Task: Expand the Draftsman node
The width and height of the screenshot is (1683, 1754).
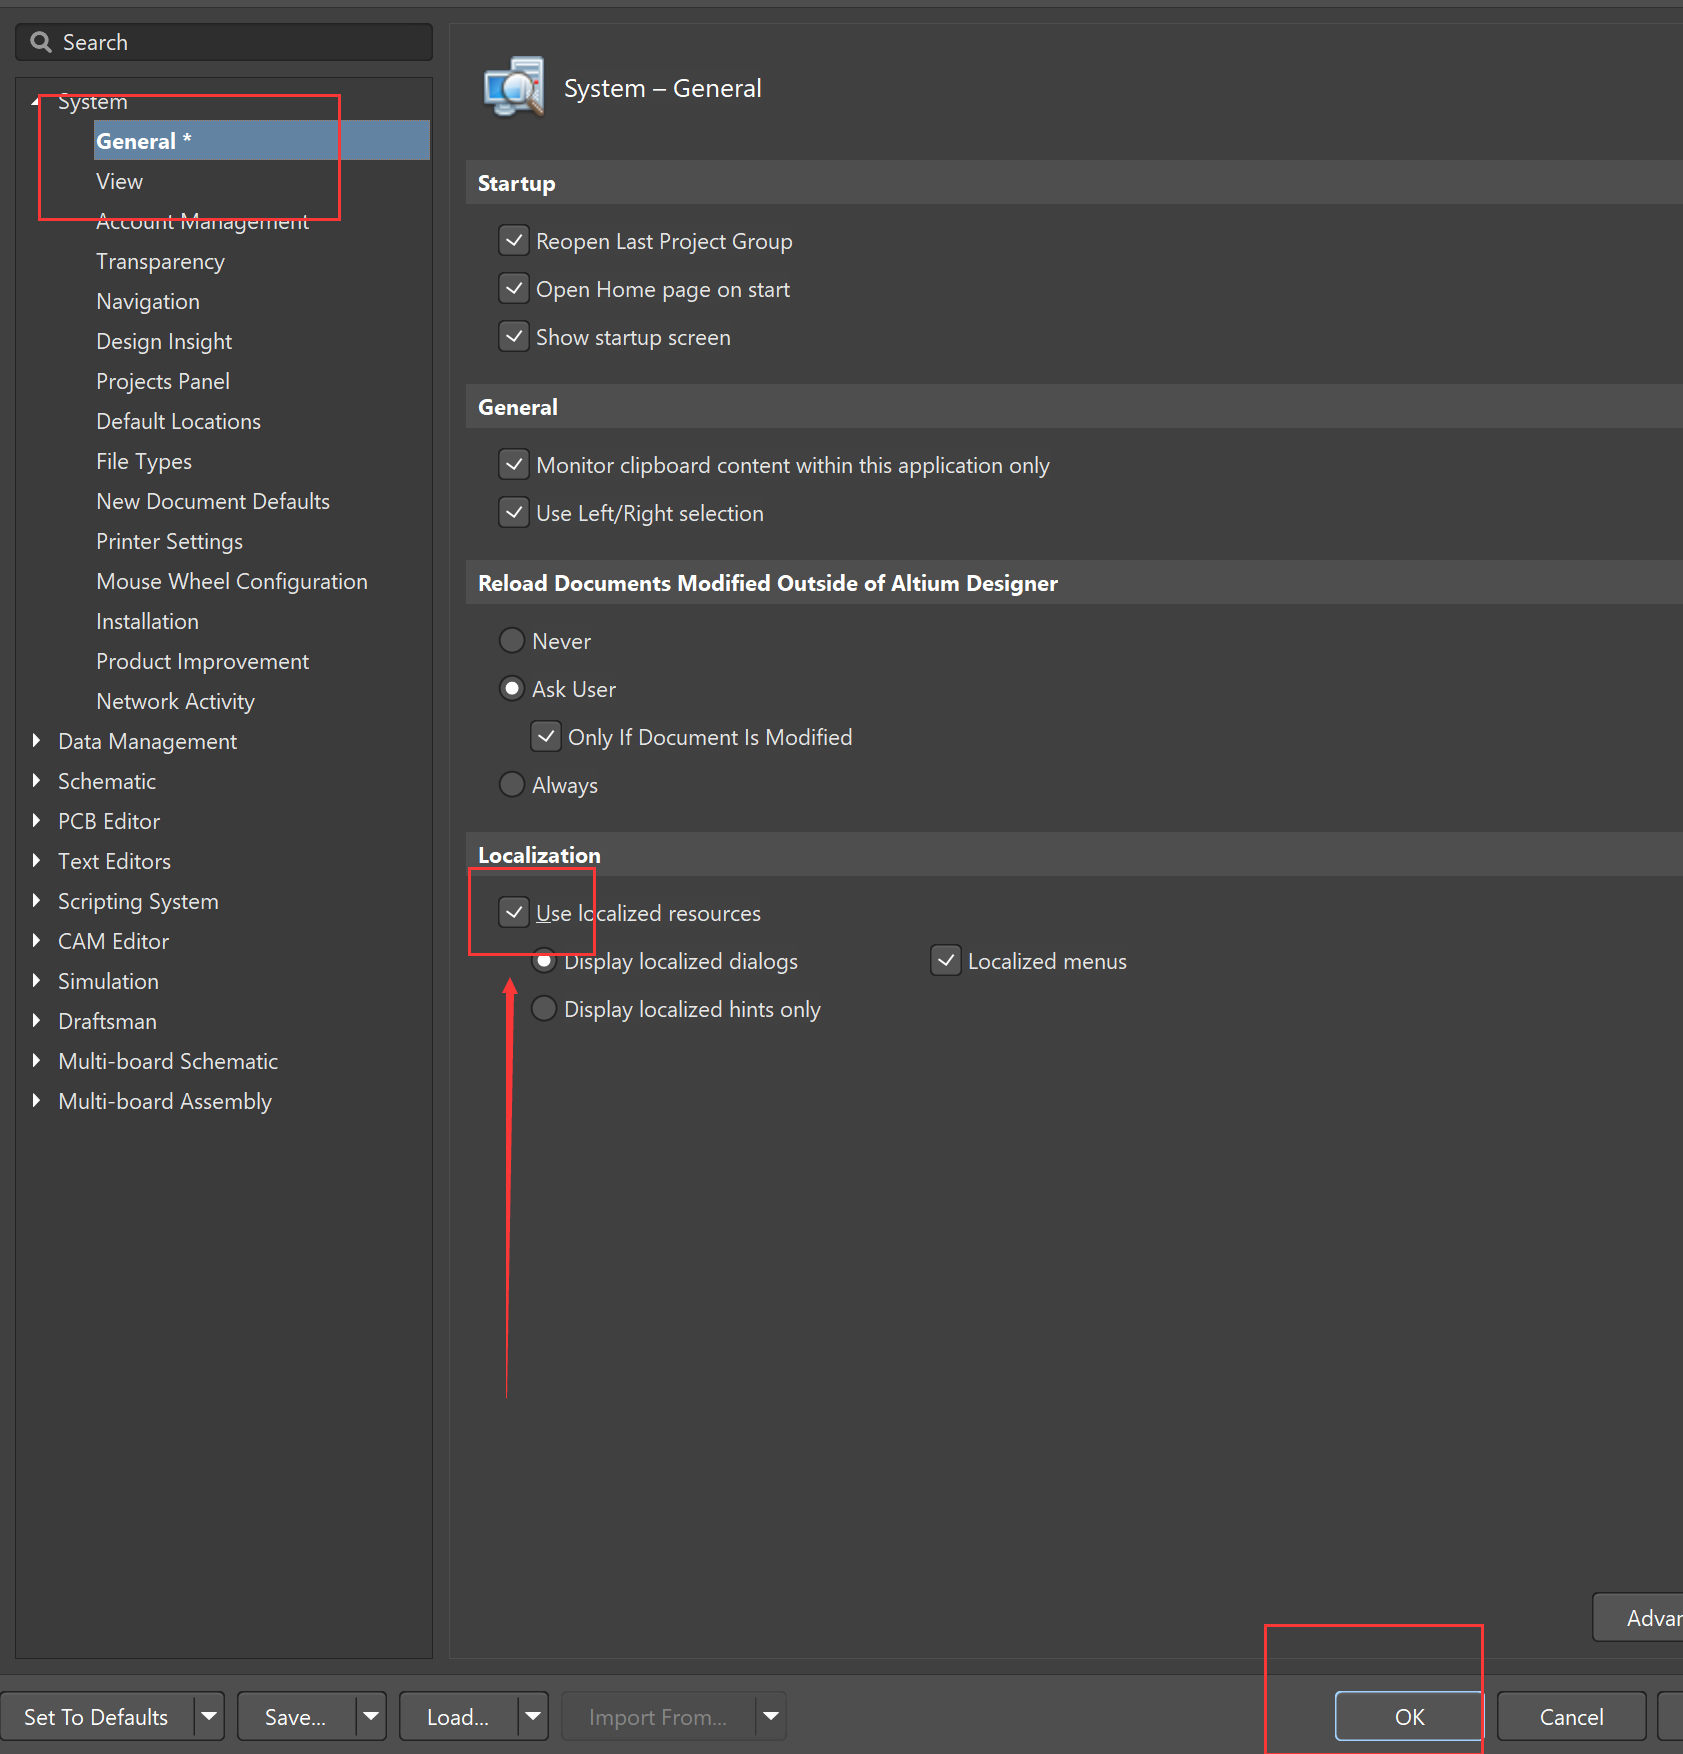Action: [x=36, y=1021]
